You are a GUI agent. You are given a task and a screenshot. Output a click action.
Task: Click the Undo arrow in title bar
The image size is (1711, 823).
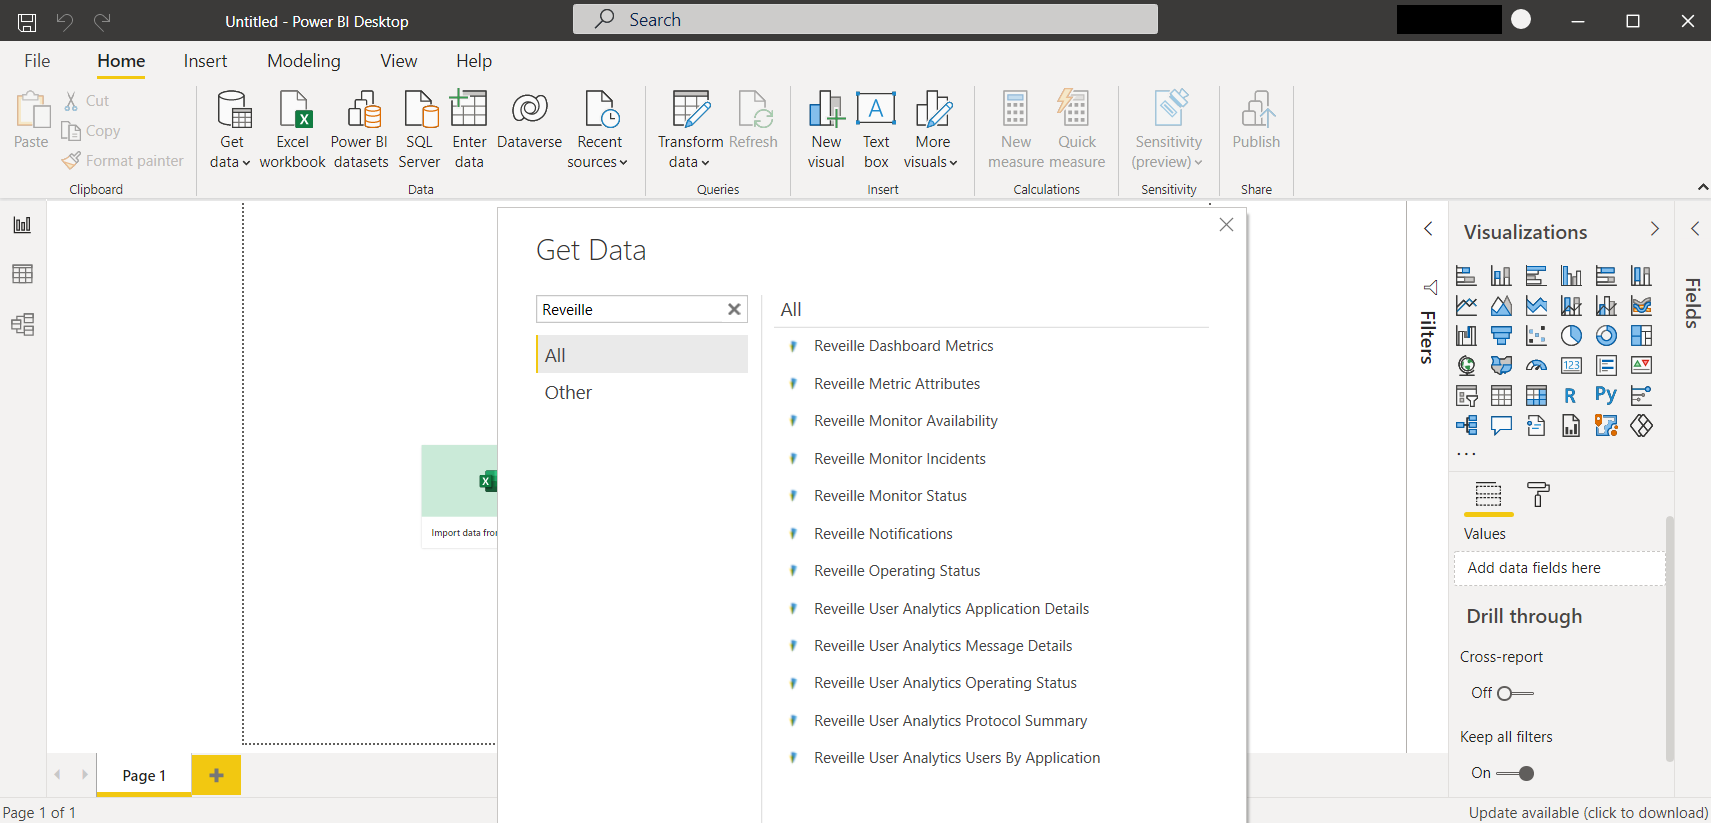pyautogui.click(x=65, y=21)
